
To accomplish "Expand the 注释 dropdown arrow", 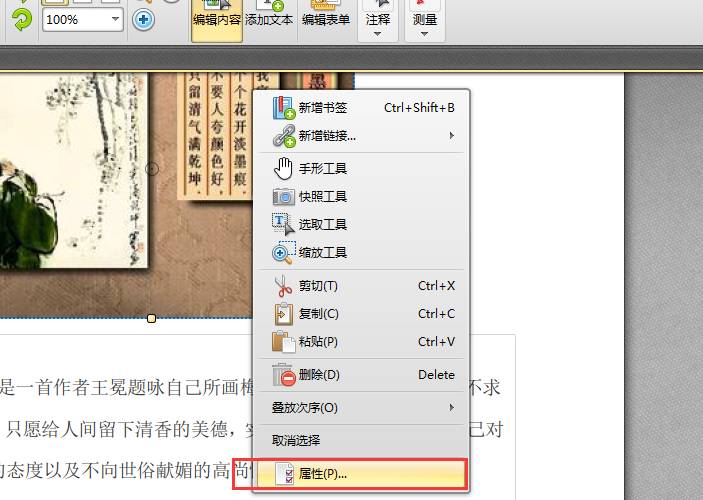I will pos(377,34).
